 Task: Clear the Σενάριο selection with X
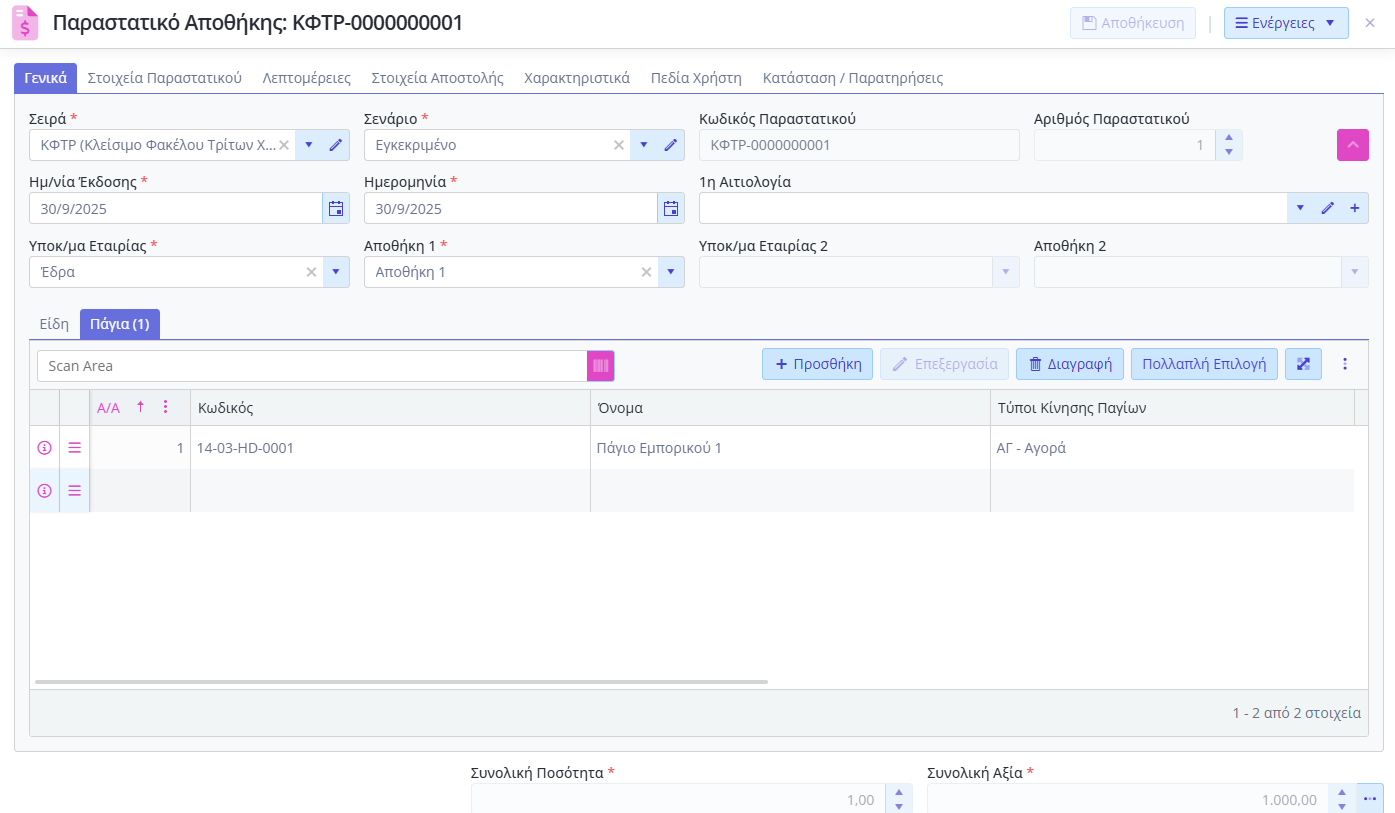coord(618,145)
